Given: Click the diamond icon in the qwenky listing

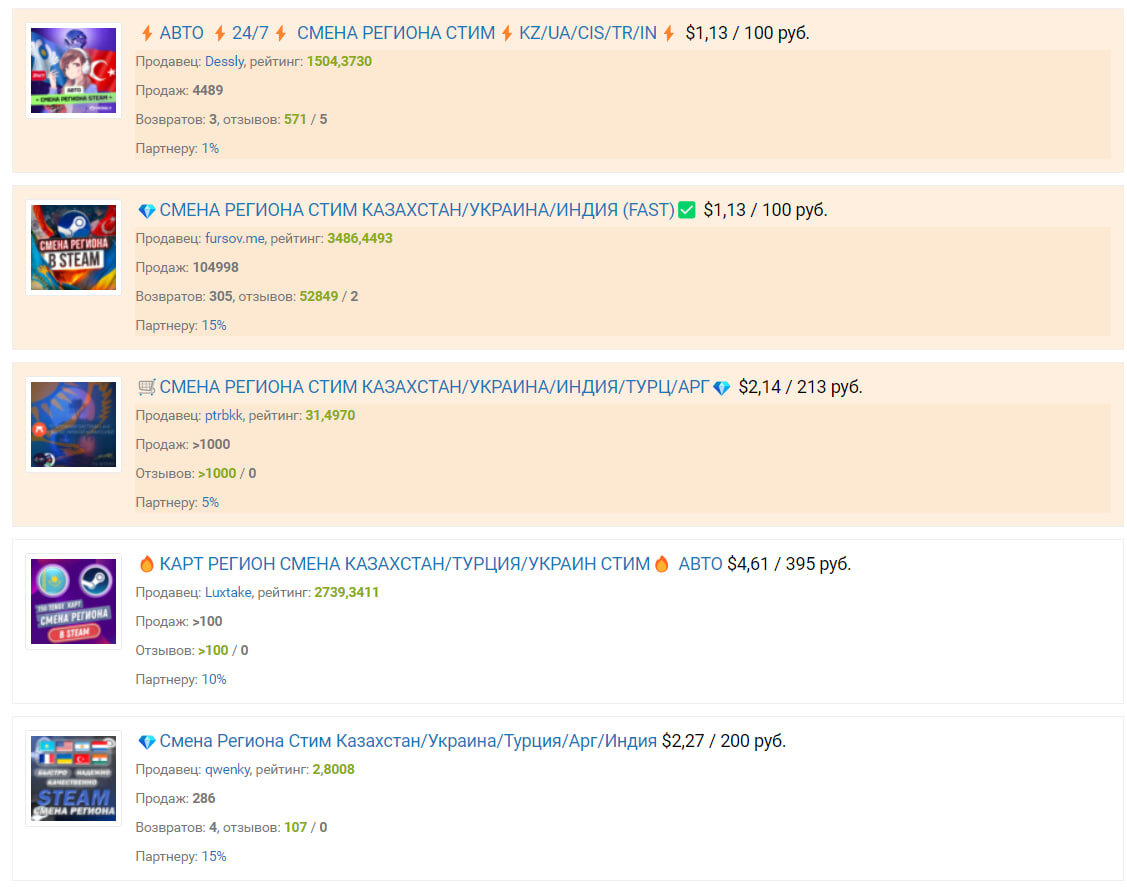Looking at the screenshot, I should (147, 741).
